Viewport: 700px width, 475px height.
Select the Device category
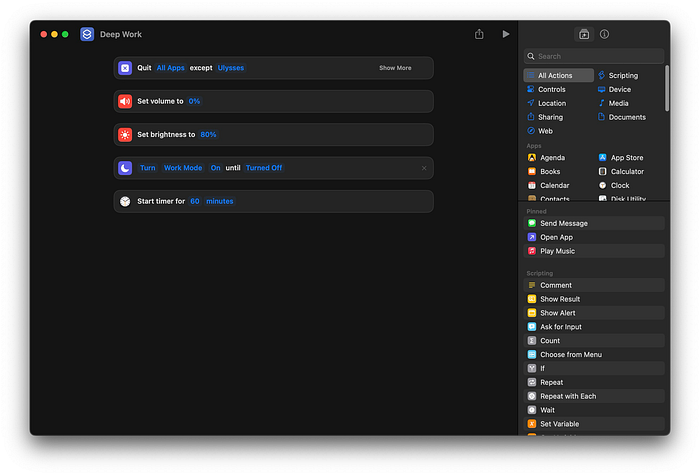pos(615,89)
